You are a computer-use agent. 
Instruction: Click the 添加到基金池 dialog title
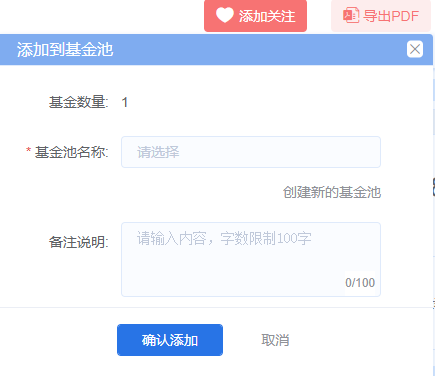point(65,49)
